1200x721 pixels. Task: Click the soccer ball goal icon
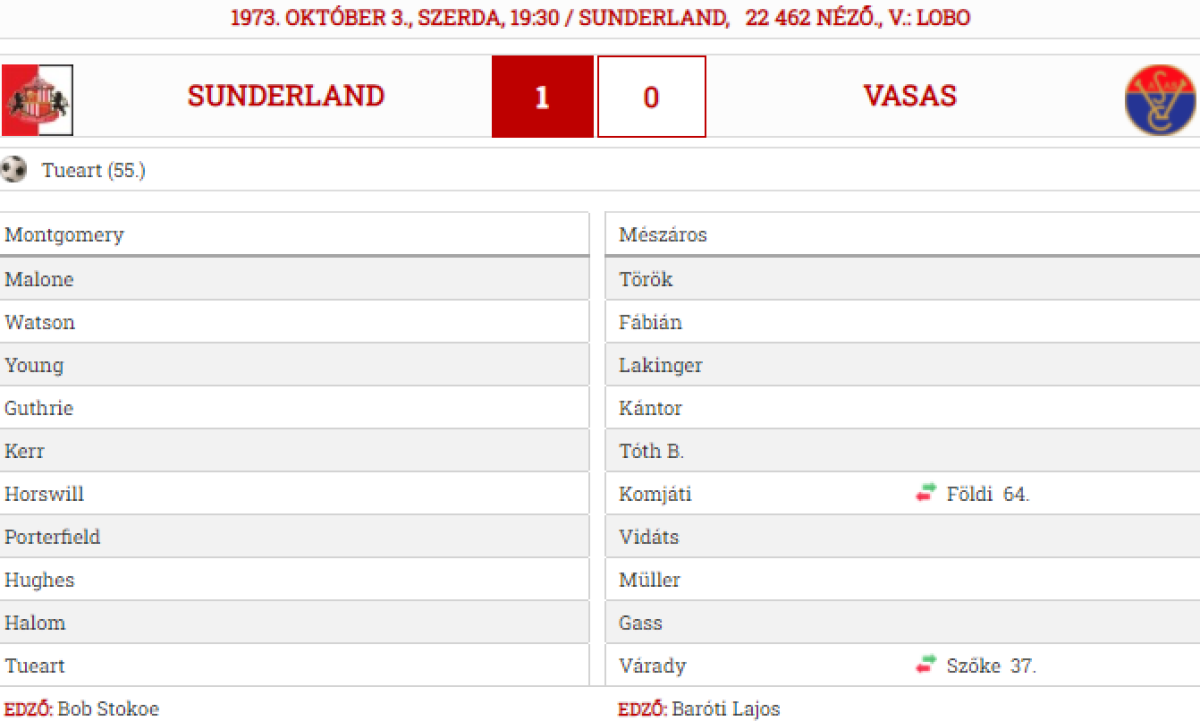point(14,169)
